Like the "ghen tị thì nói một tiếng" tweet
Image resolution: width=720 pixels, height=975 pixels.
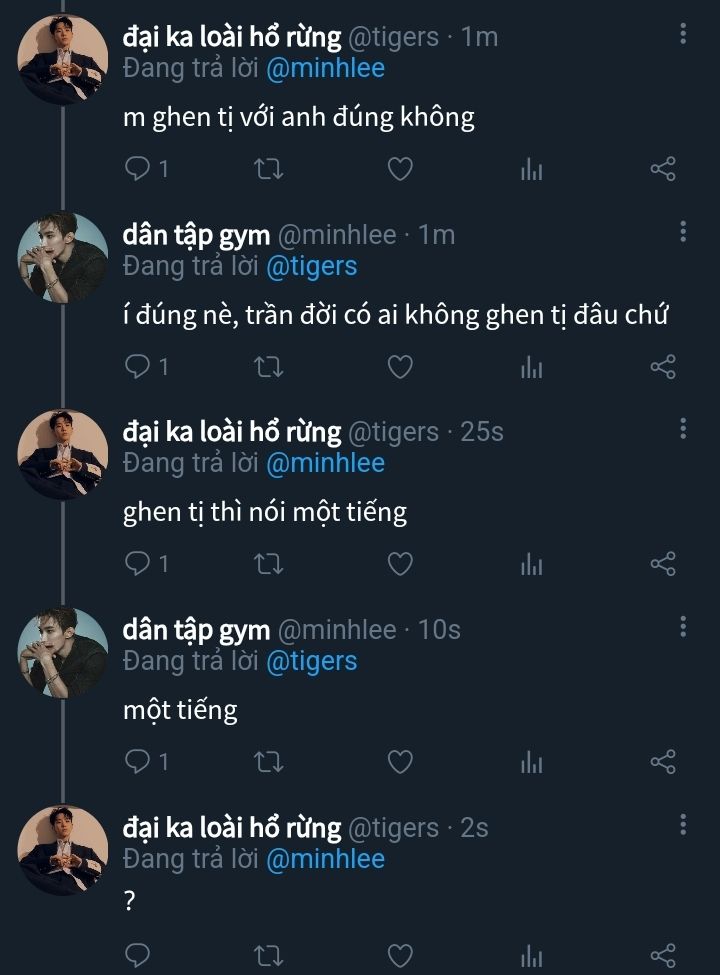tap(400, 565)
